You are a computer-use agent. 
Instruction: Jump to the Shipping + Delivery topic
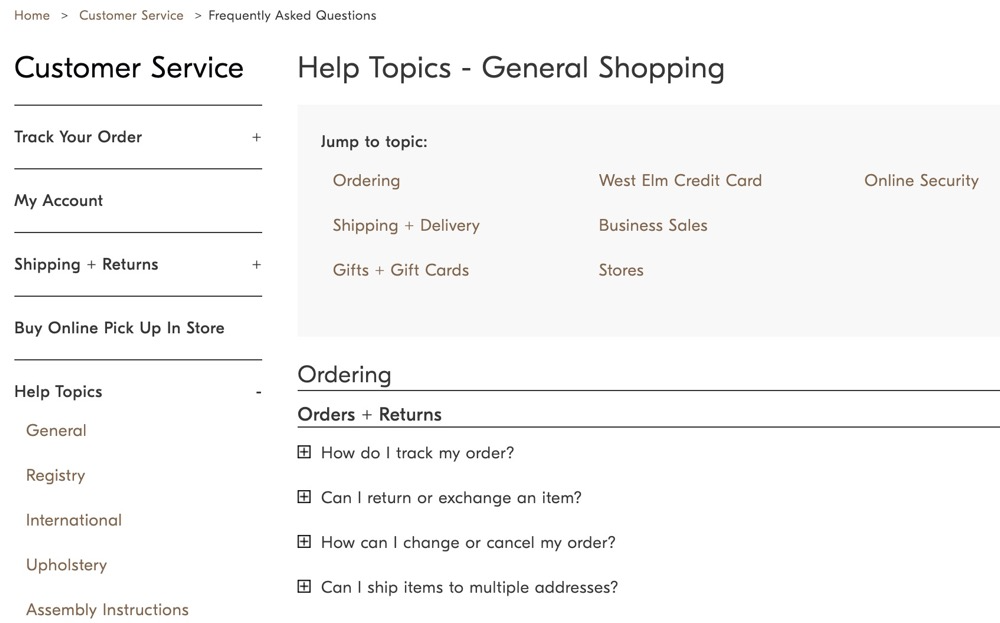tap(406, 226)
